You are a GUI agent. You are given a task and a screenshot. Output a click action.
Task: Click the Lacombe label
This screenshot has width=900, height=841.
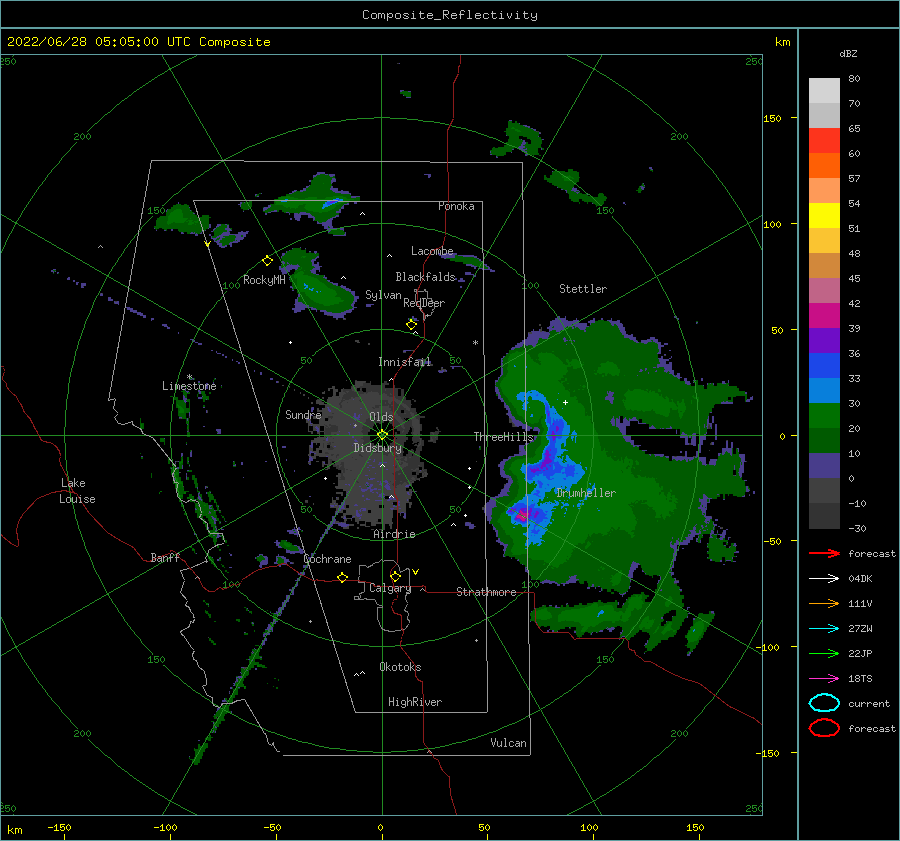click(x=432, y=251)
